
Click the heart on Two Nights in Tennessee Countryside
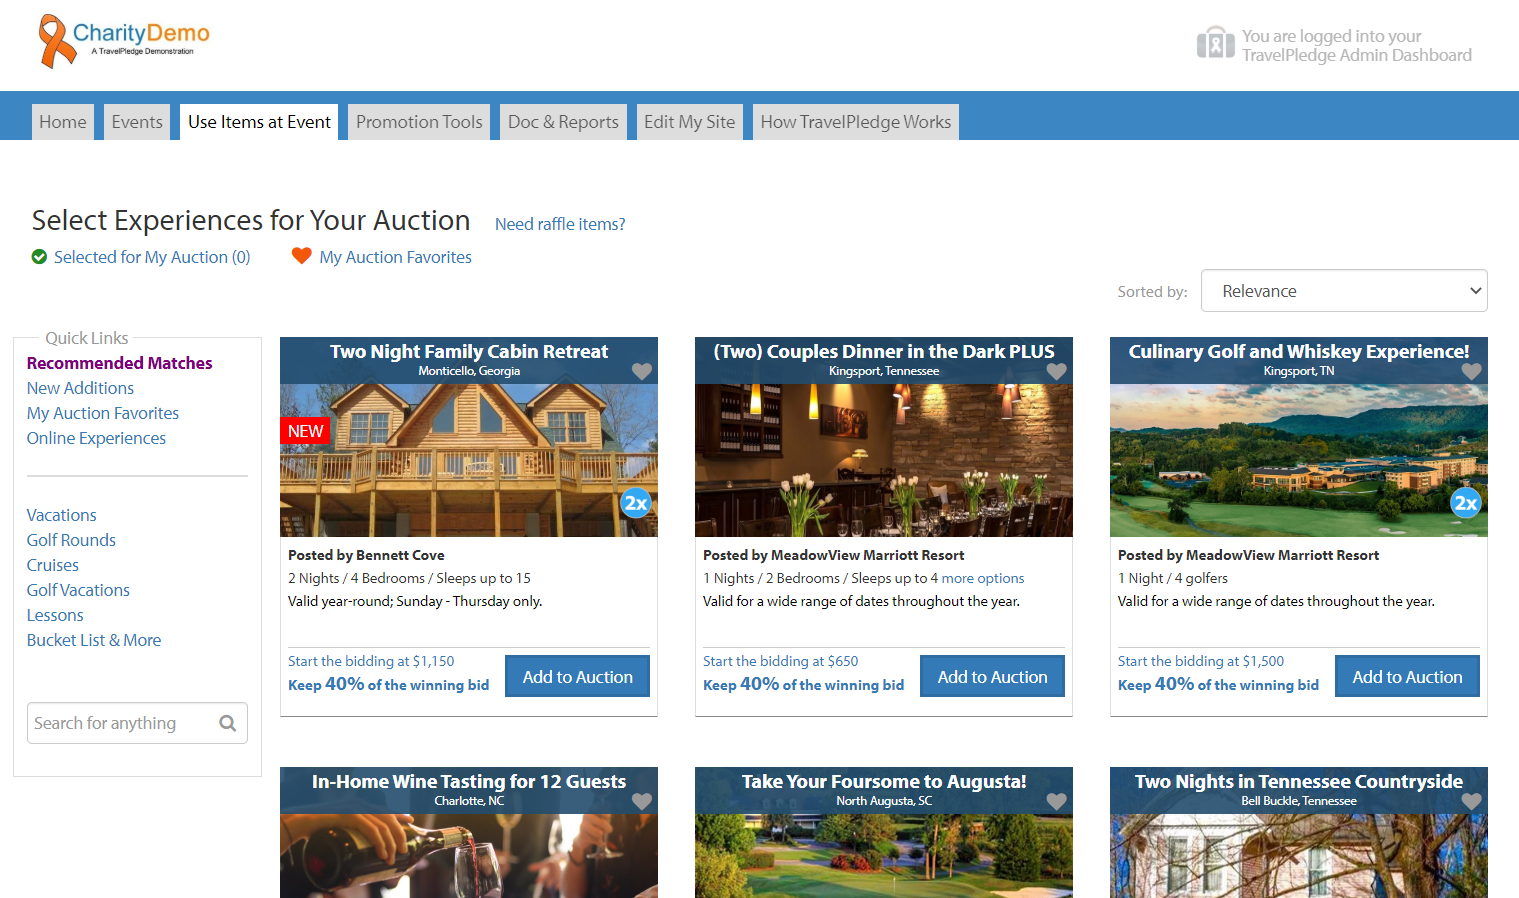[x=1471, y=801]
